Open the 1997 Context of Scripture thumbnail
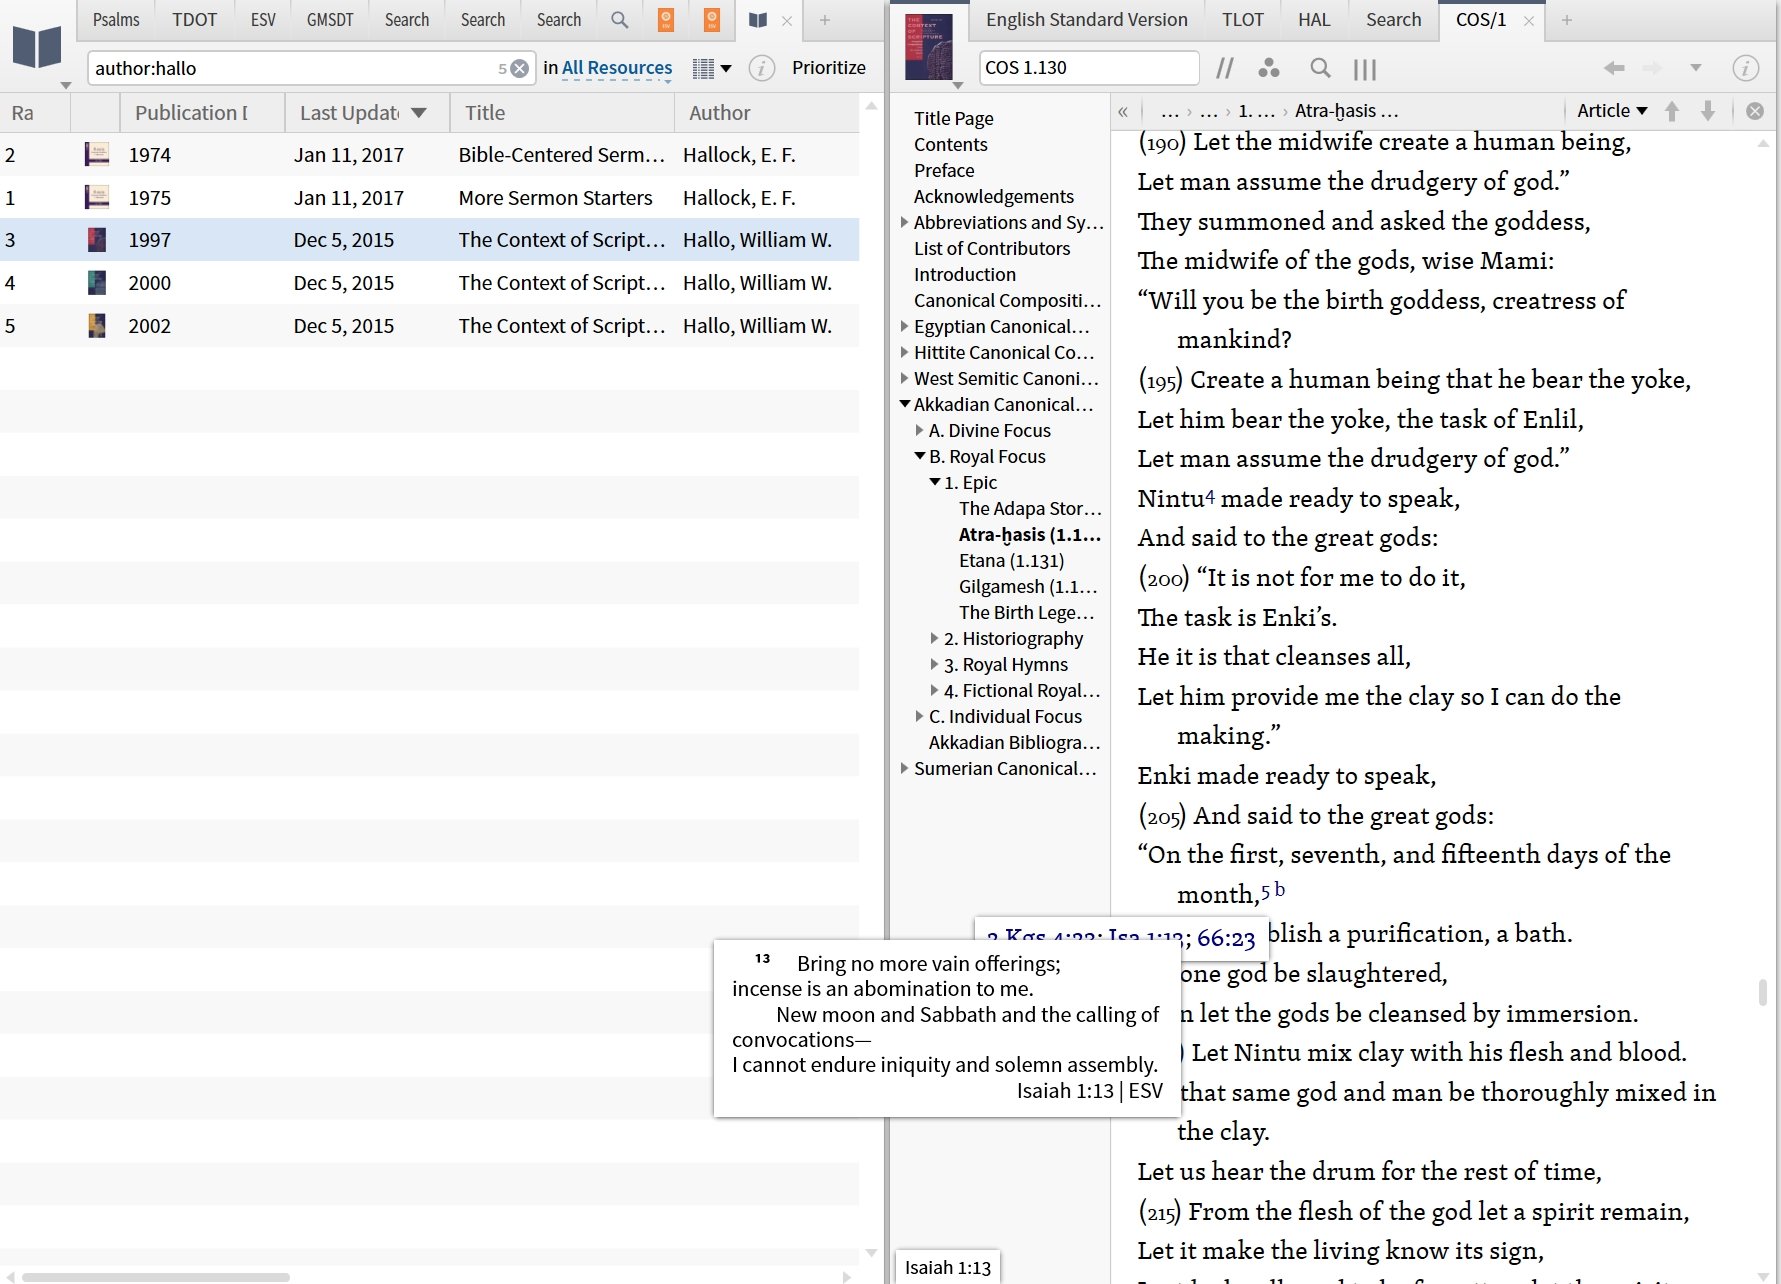The width and height of the screenshot is (1781, 1284). tap(97, 240)
